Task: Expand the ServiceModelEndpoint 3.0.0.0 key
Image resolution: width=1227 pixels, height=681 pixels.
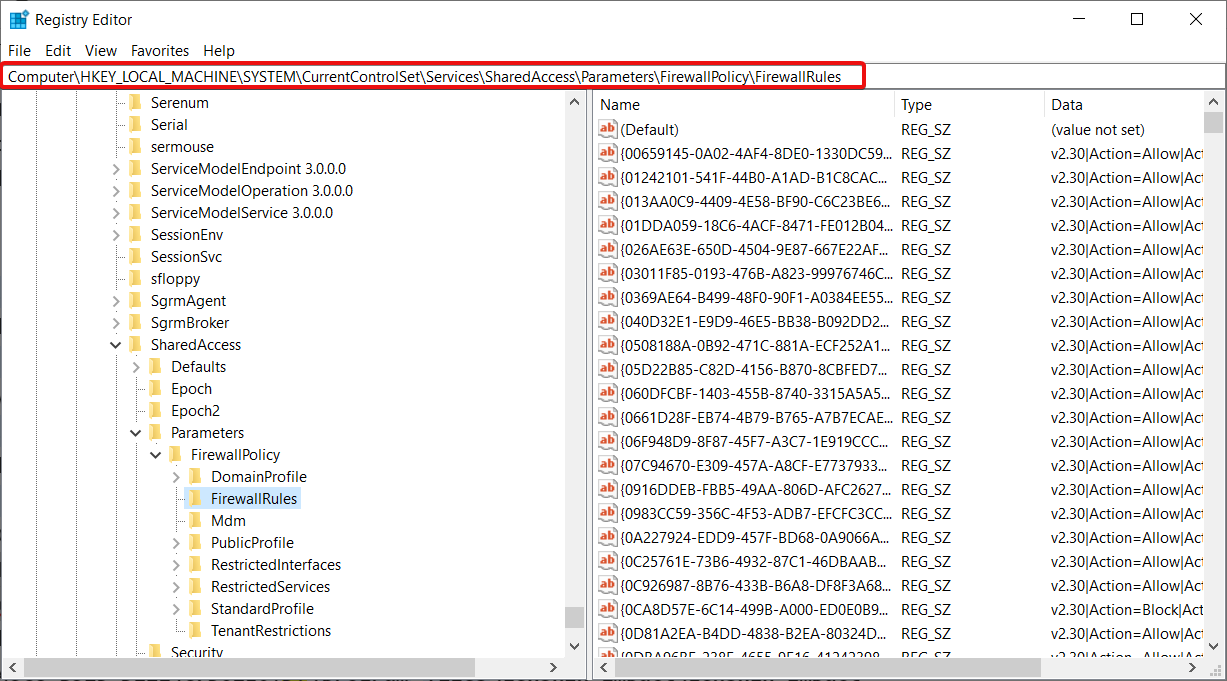Action: point(116,169)
